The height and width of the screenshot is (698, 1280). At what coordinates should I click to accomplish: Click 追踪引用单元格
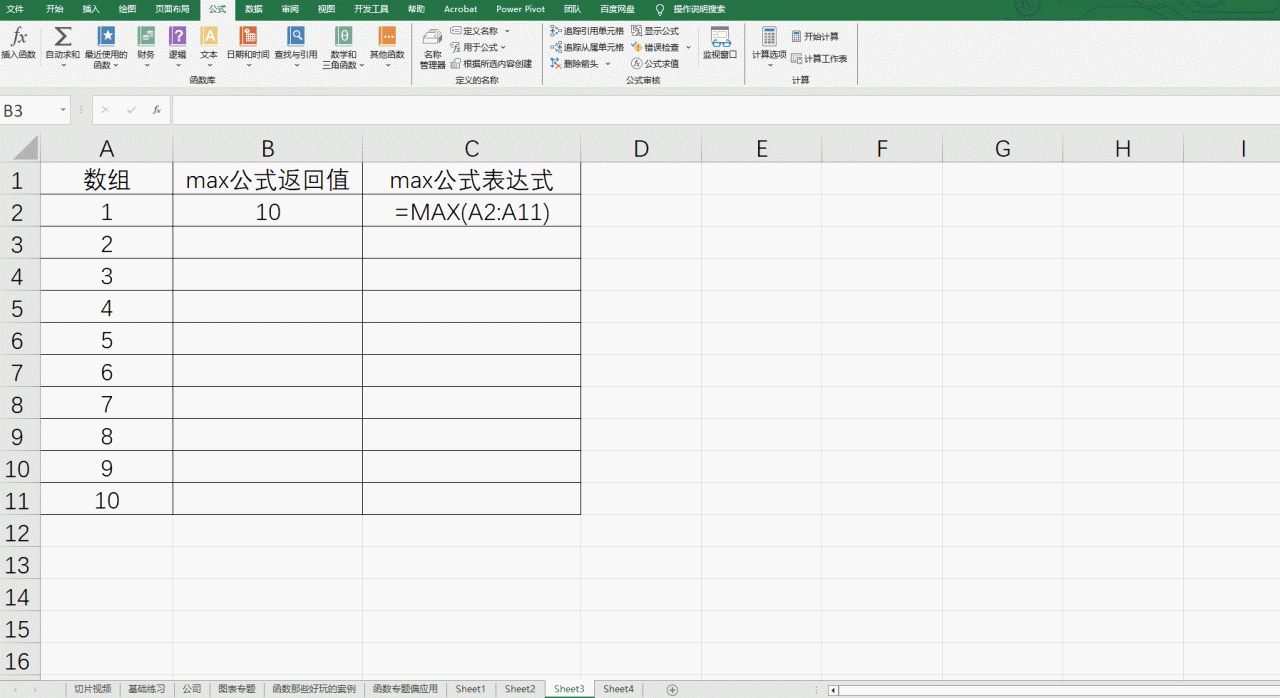click(587, 31)
